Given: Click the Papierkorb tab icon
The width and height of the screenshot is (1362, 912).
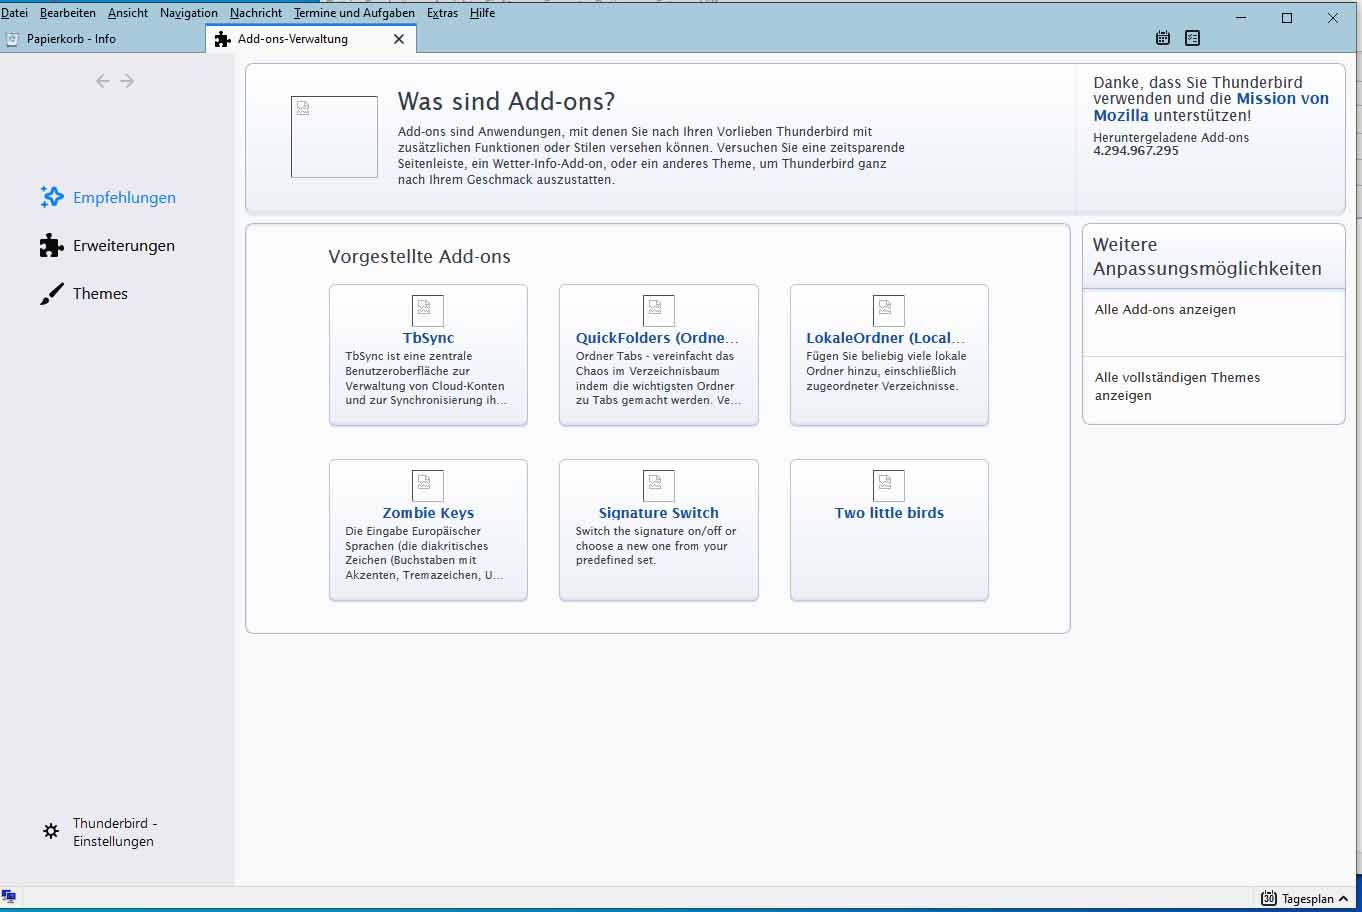Looking at the screenshot, I should (x=12, y=39).
